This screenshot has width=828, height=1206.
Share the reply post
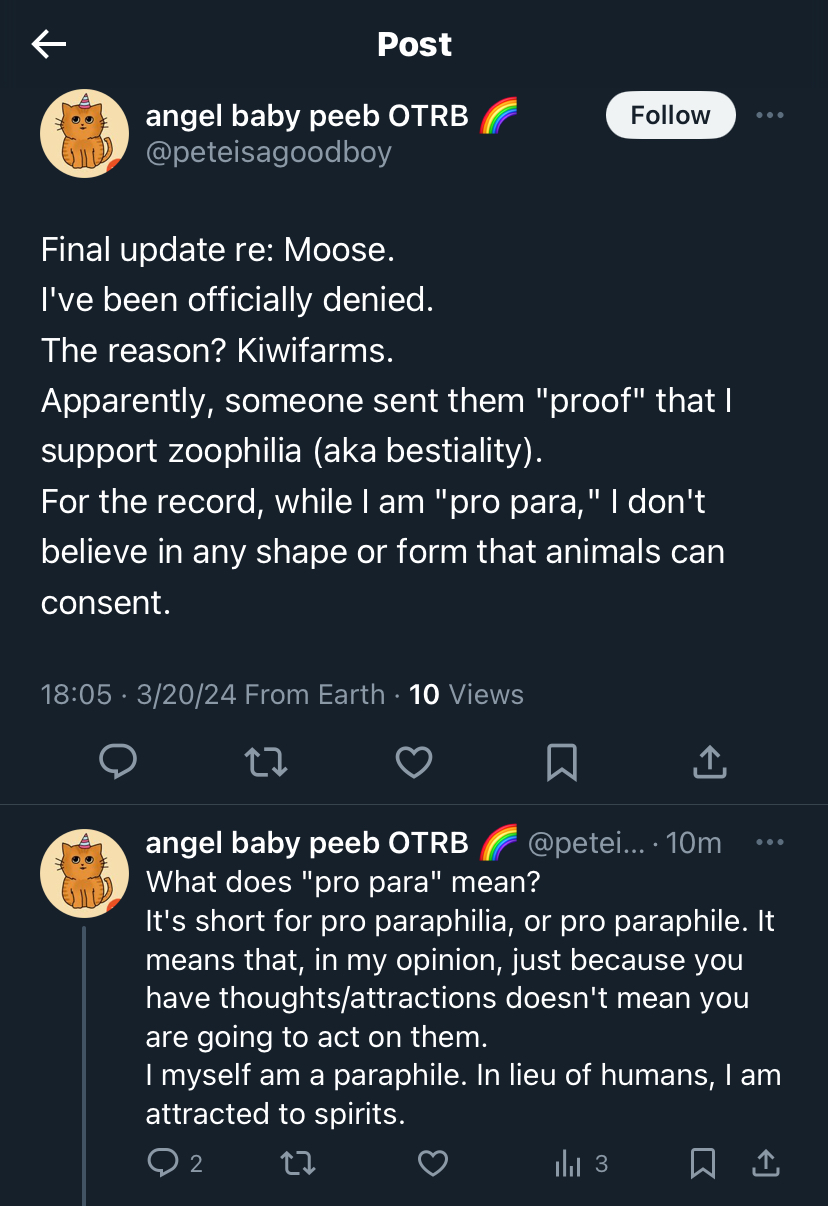(765, 1162)
